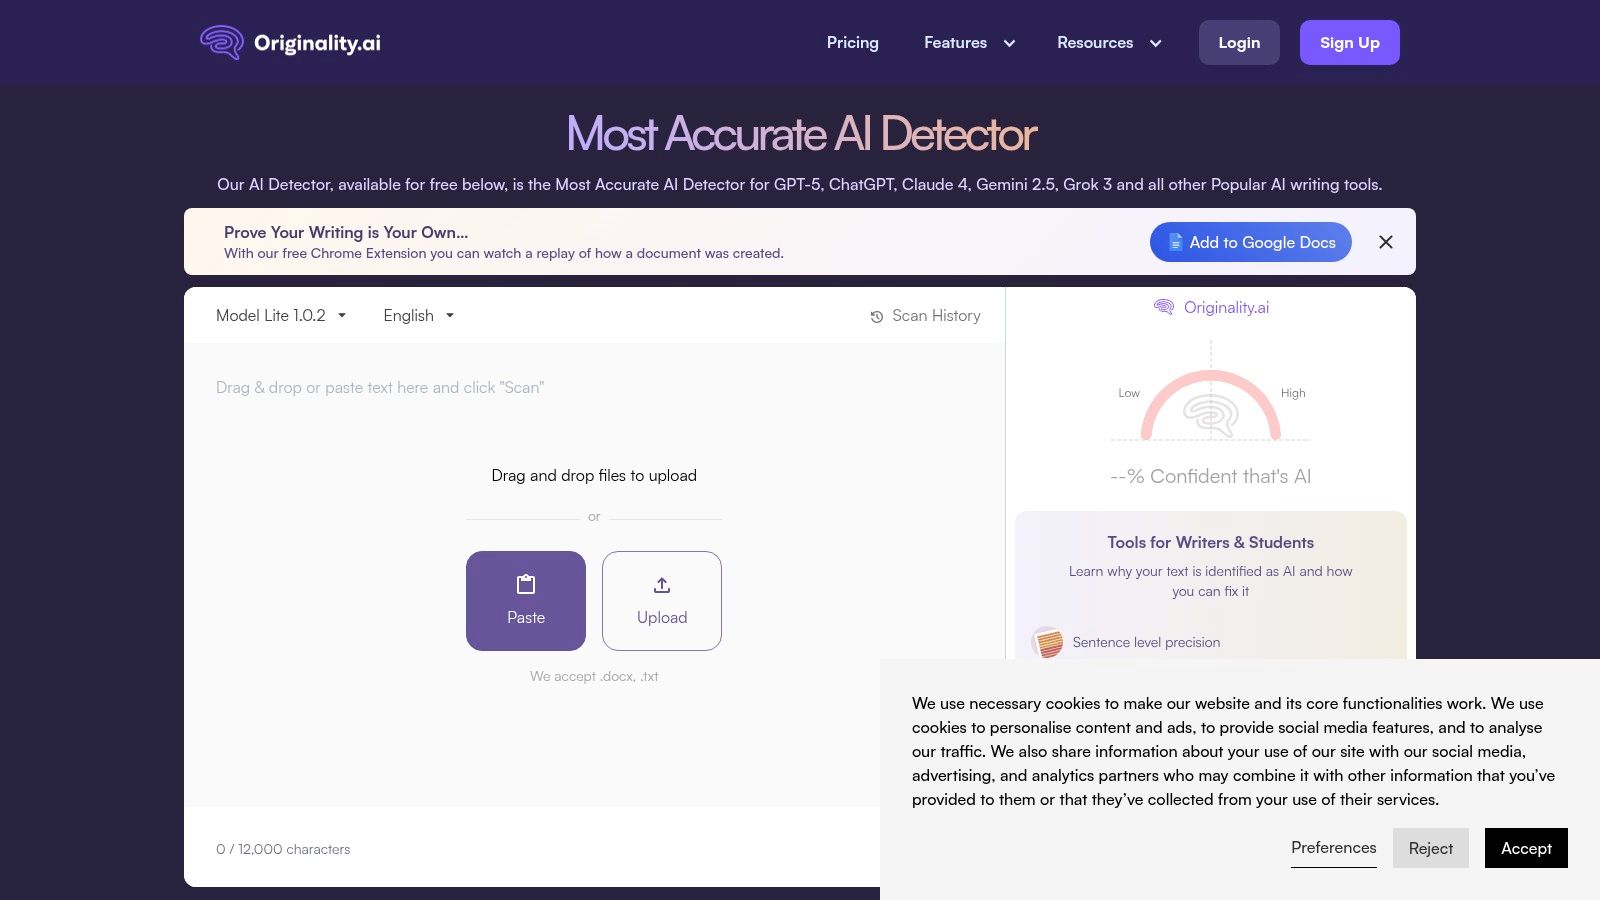Click the Originality.ai icon above the gauge

click(1164, 307)
